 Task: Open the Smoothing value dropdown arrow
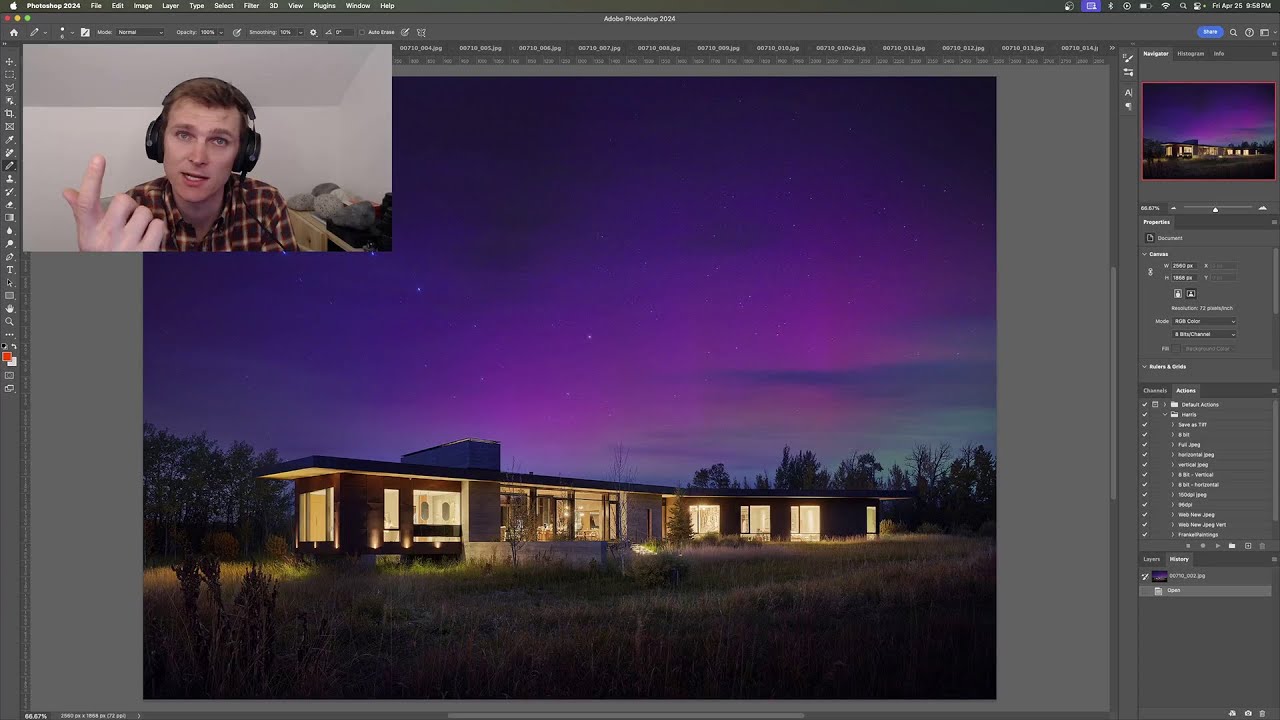pyautogui.click(x=299, y=32)
